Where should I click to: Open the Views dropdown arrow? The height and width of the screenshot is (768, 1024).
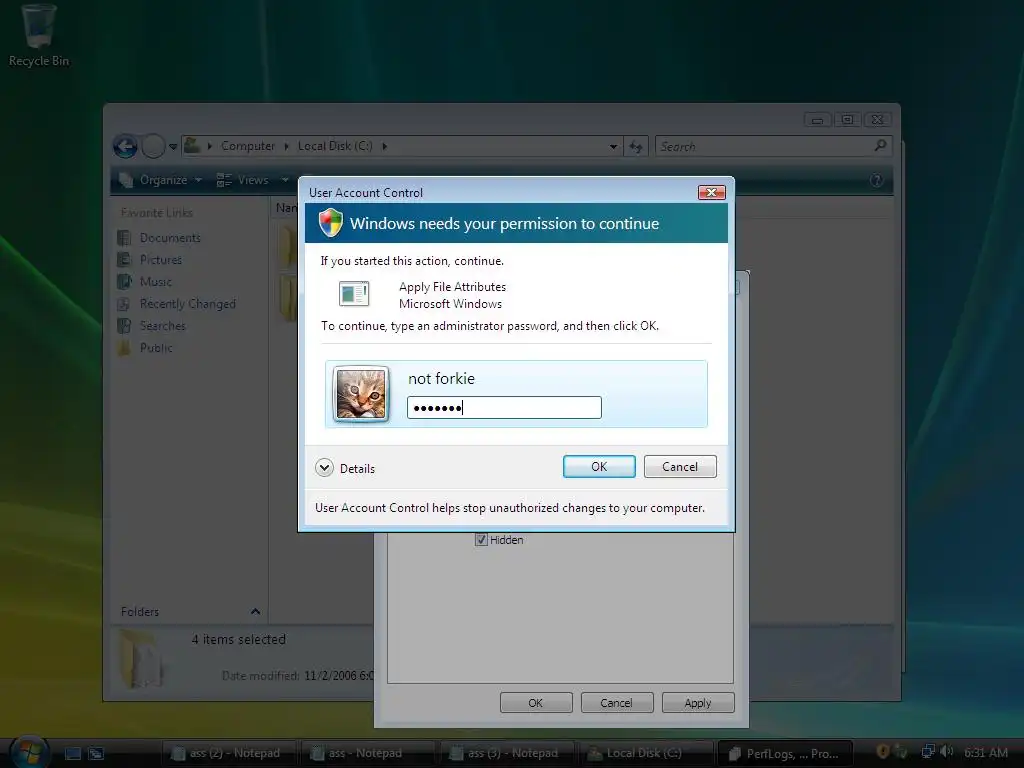pos(285,180)
